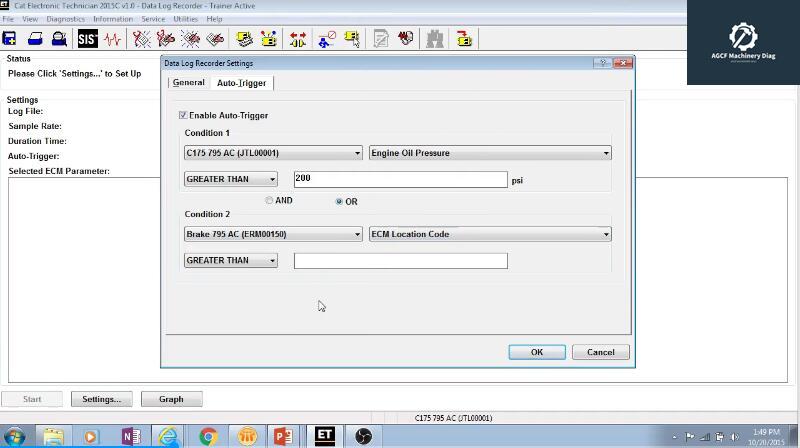This screenshot has height=448, width=800.
Task: Uncheck the Enable Auto-Trigger checkbox
Action: (183, 115)
